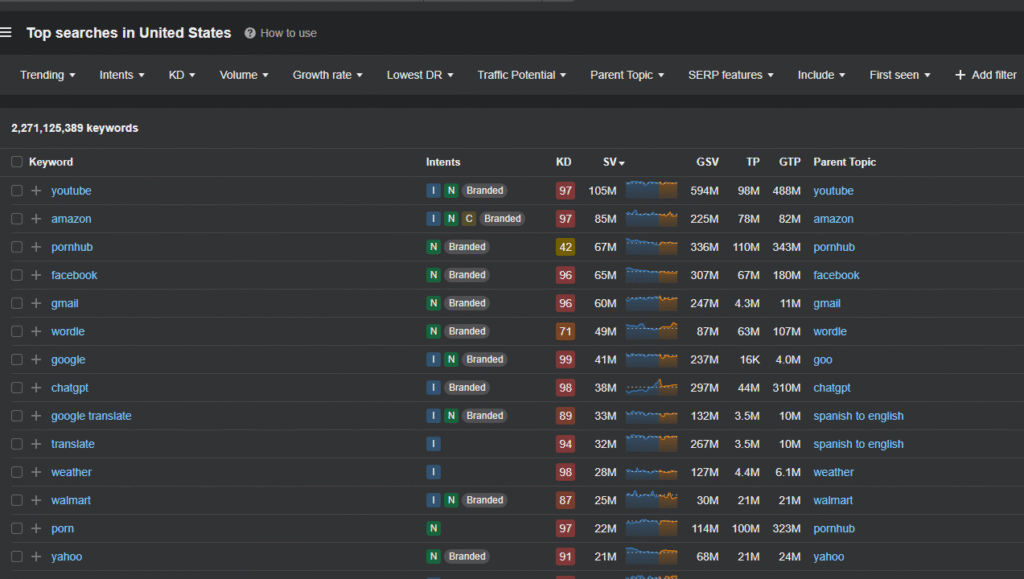Open the google translate keyword link

[x=91, y=416]
